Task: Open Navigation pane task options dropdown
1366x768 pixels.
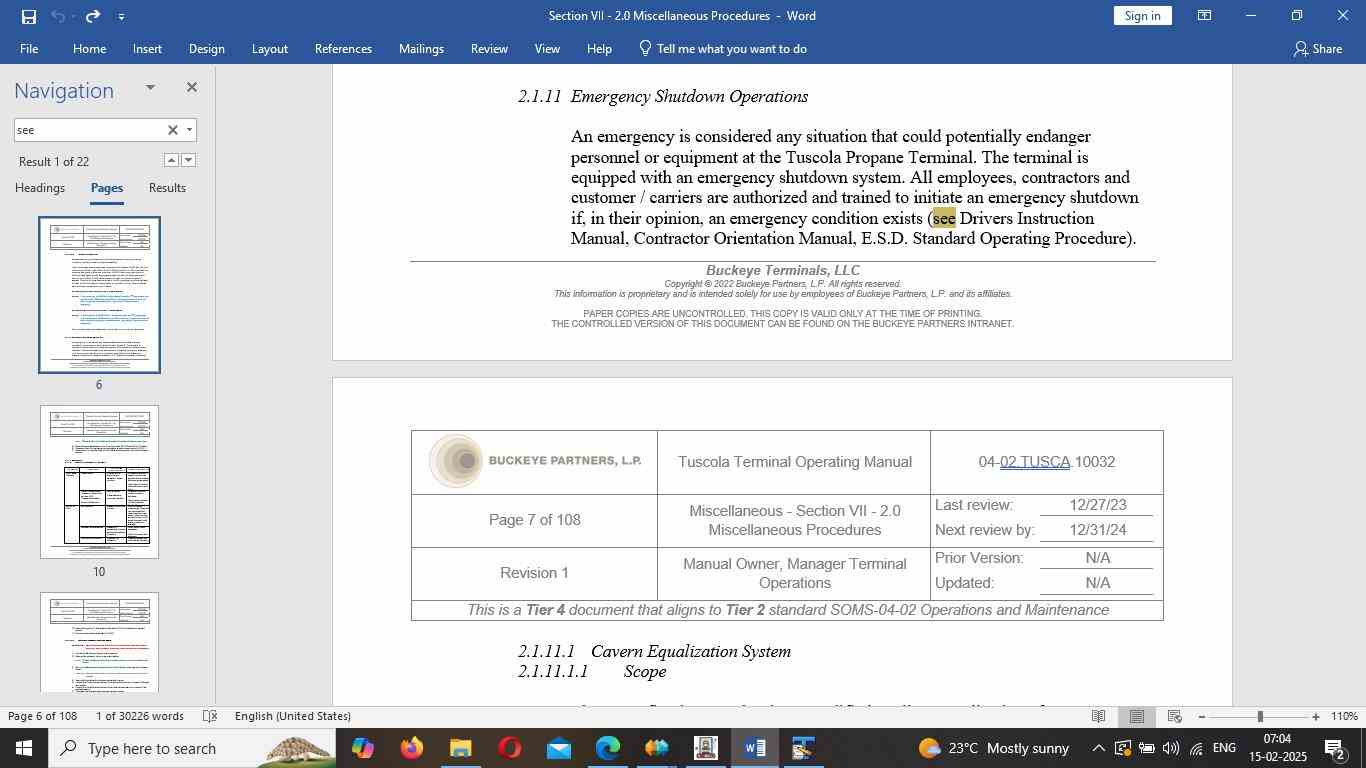Action: point(150,87)
